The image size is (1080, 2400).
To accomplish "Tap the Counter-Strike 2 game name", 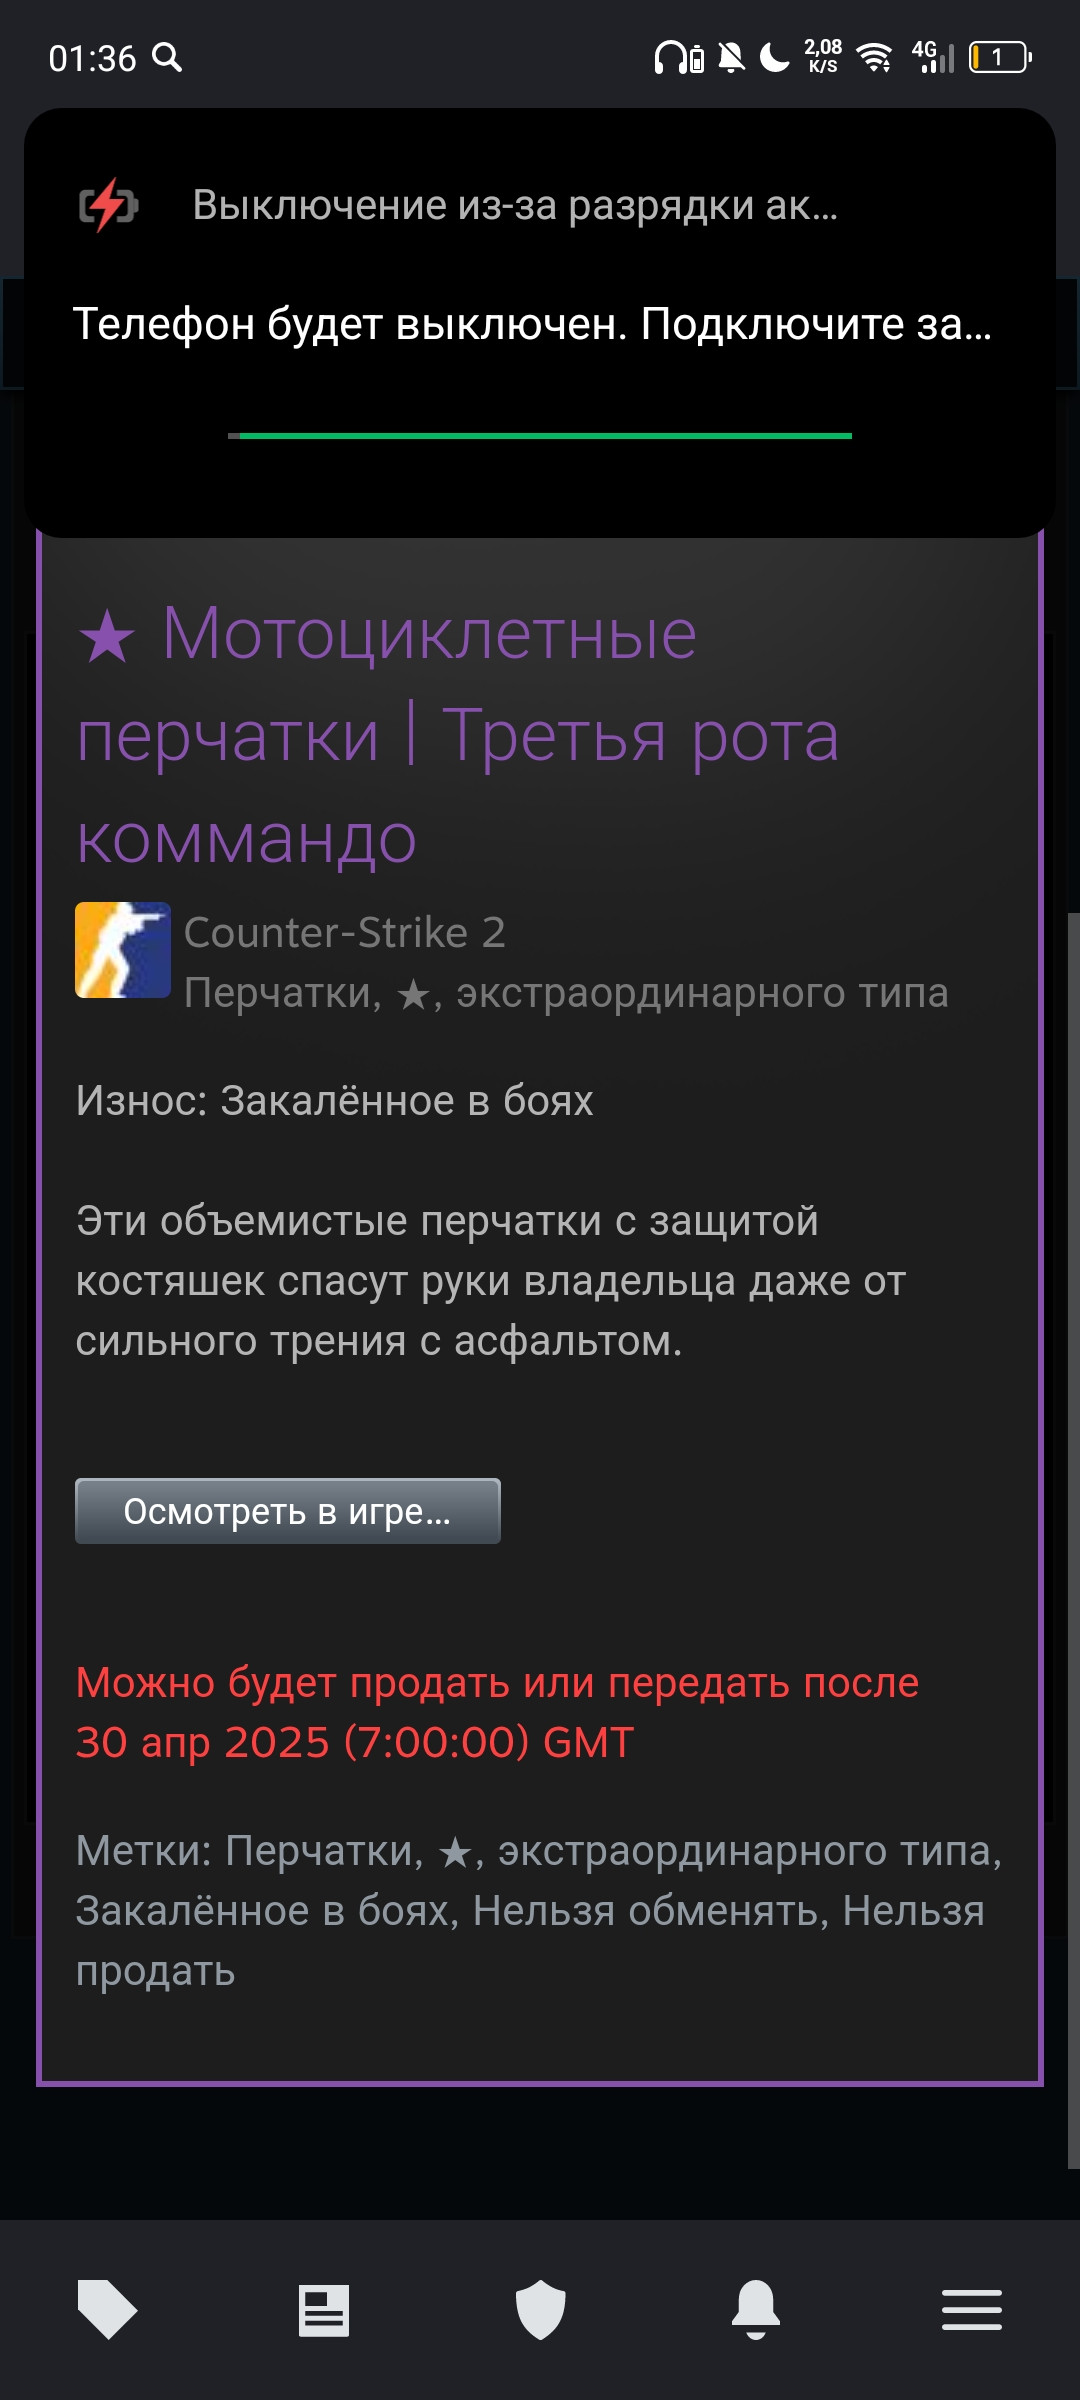I will coord(345,932).
